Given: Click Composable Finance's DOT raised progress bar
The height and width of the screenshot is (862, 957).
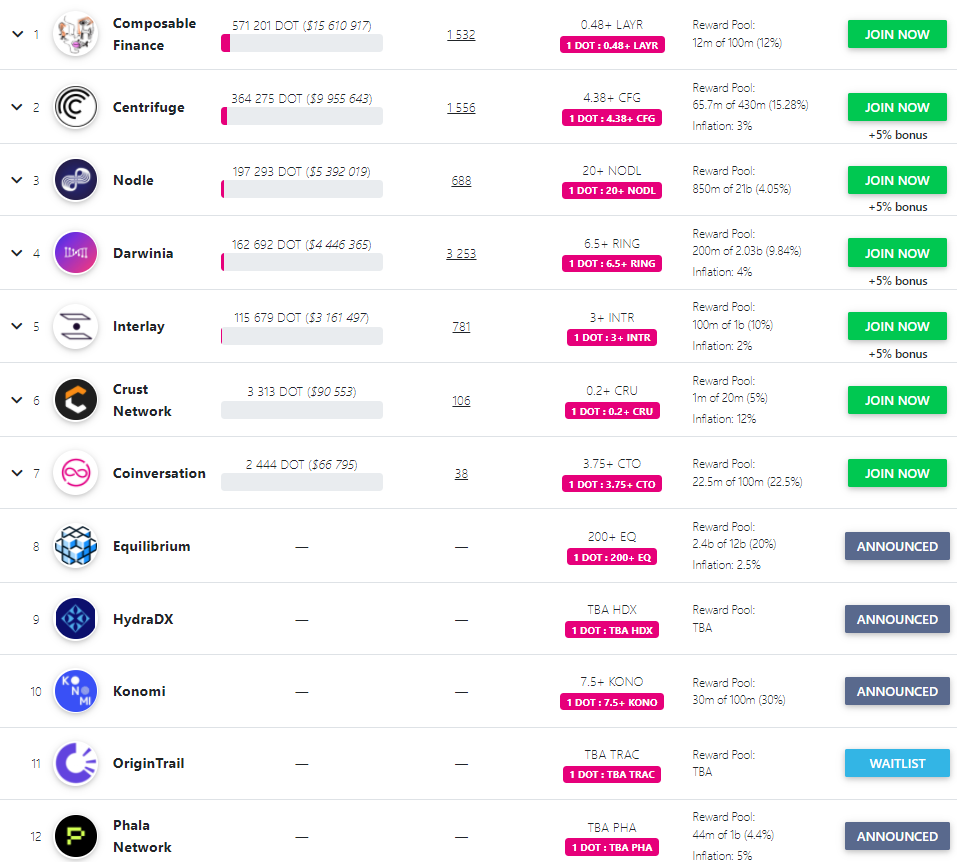Looking at the screenshot, I should click(x=301, y=43).
